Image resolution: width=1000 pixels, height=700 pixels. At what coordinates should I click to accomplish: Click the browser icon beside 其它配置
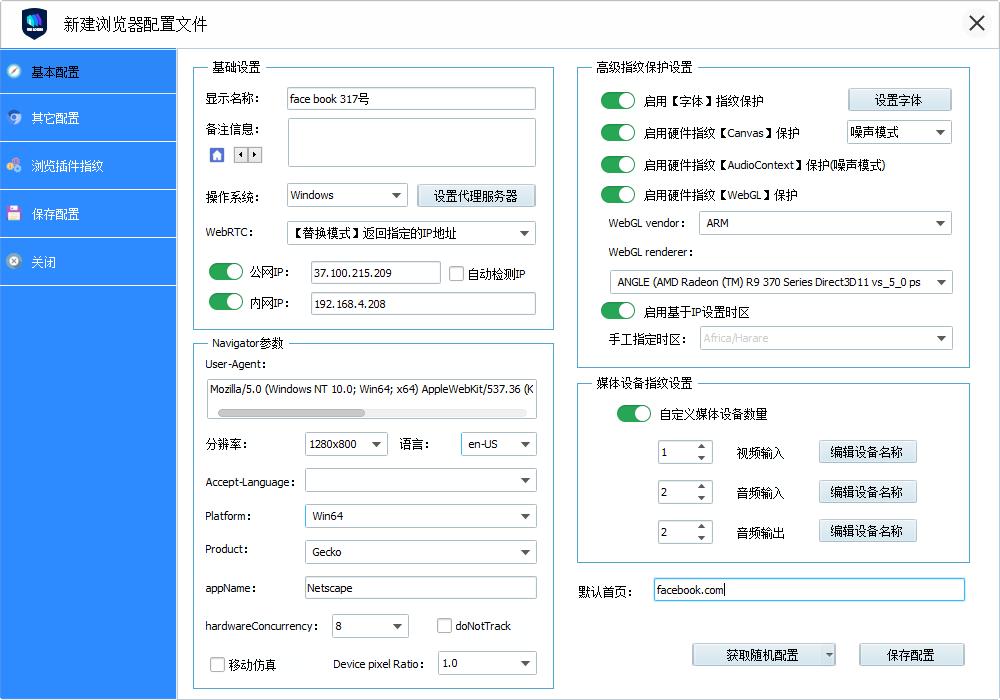(x=16, y=118)
